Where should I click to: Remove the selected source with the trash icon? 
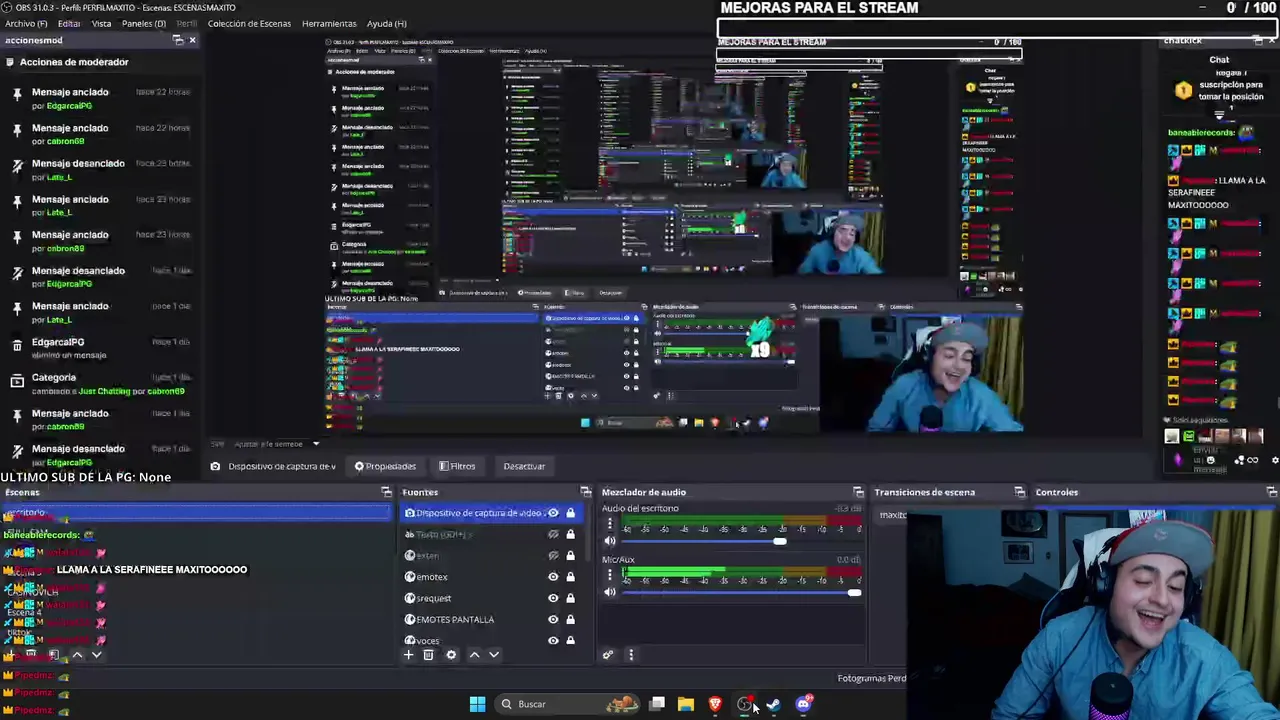click(x=428, y=655)
